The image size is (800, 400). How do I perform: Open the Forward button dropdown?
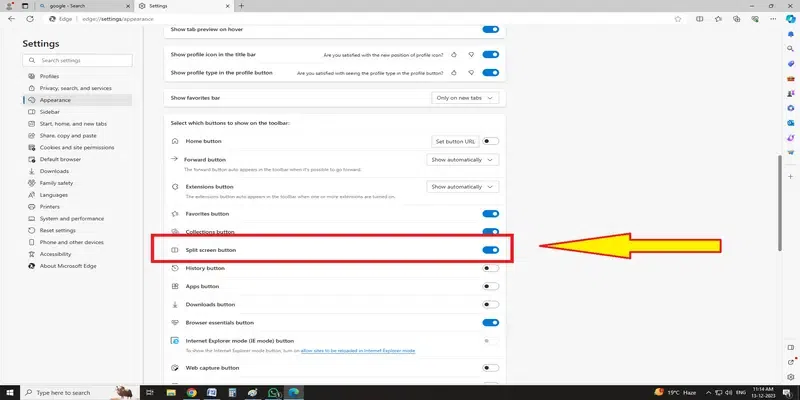[x=463, y=160]
